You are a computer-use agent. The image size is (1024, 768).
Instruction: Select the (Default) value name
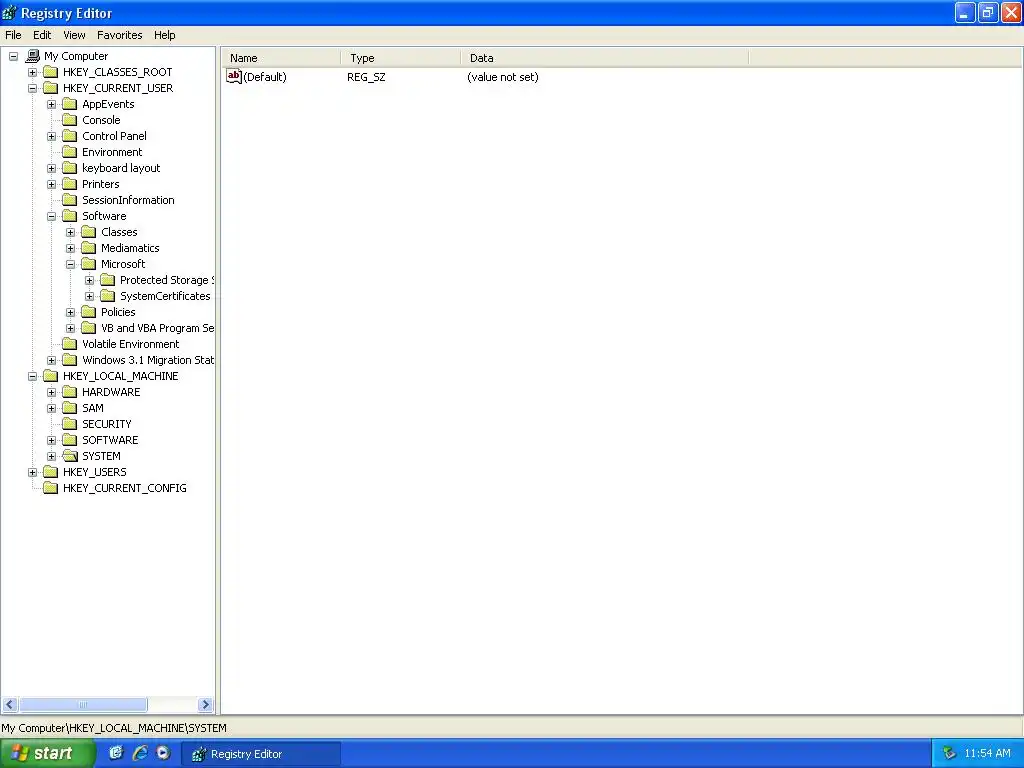(264, 77)
